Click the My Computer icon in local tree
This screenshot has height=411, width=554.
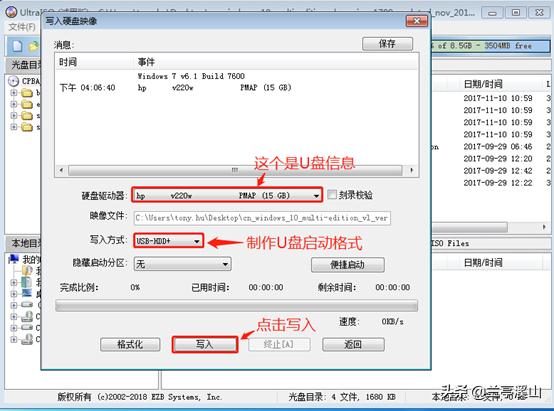coord(13,259)
